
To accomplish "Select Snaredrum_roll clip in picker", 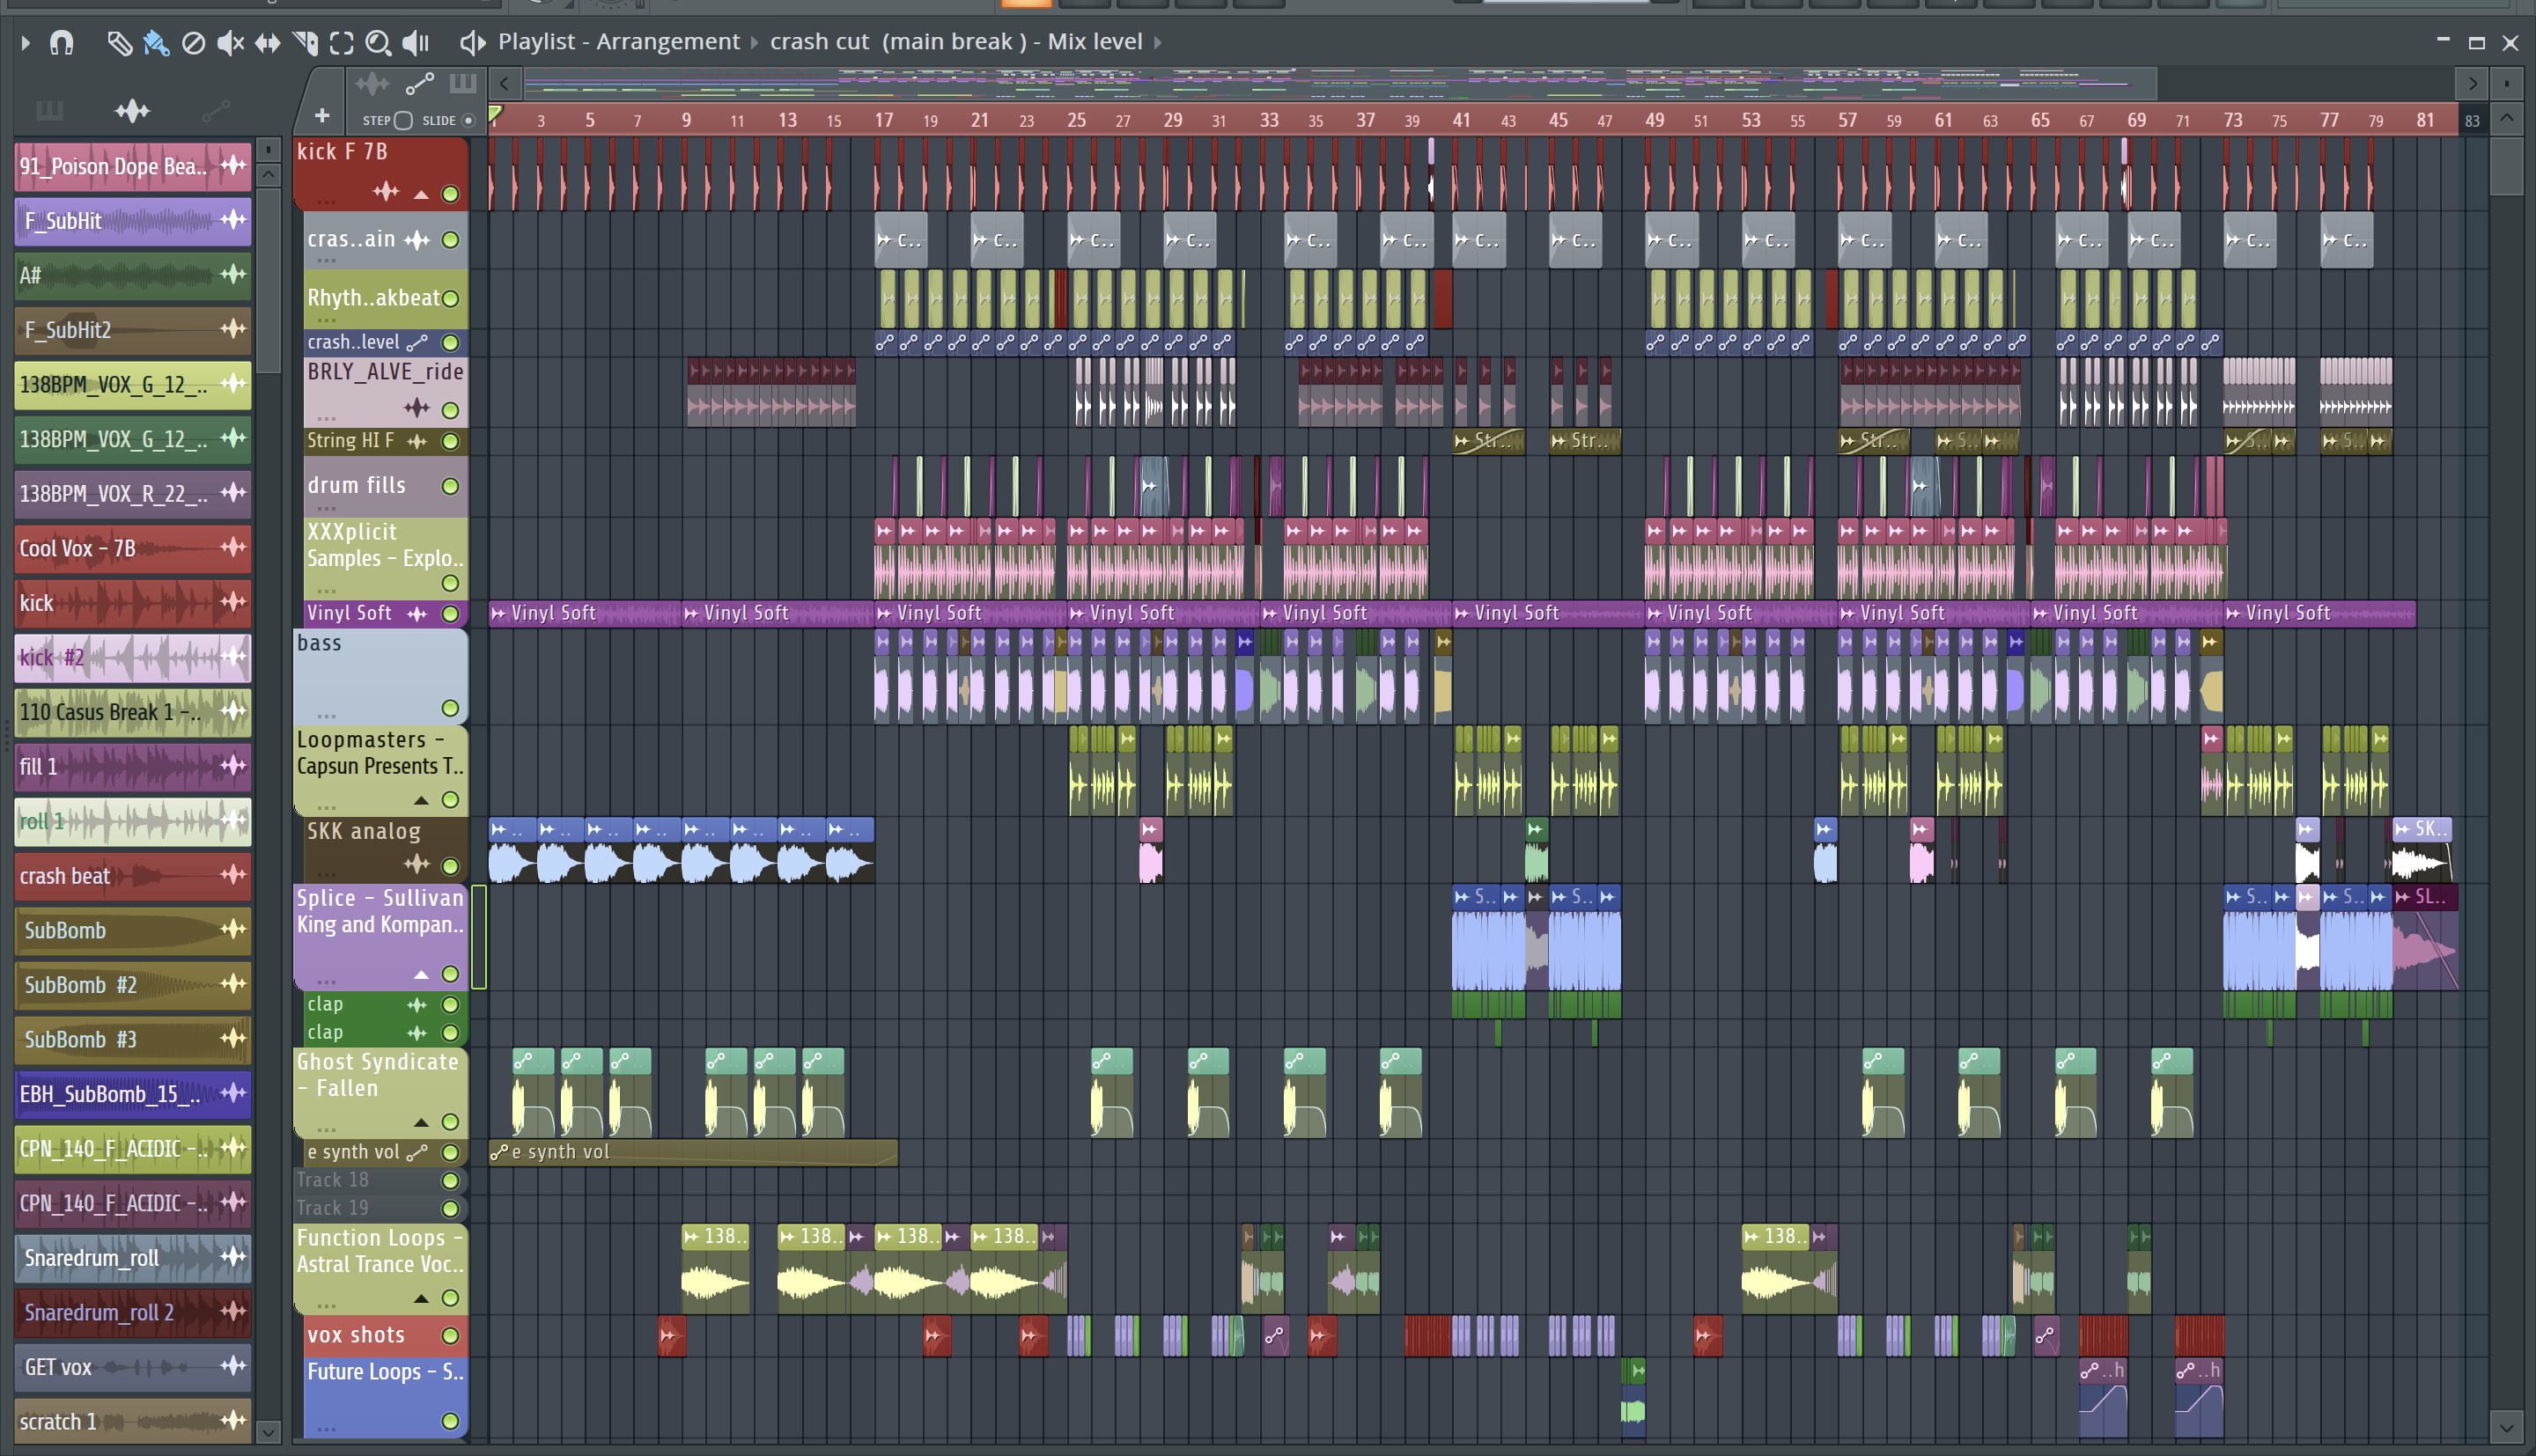I will [x=132, y=1258].
